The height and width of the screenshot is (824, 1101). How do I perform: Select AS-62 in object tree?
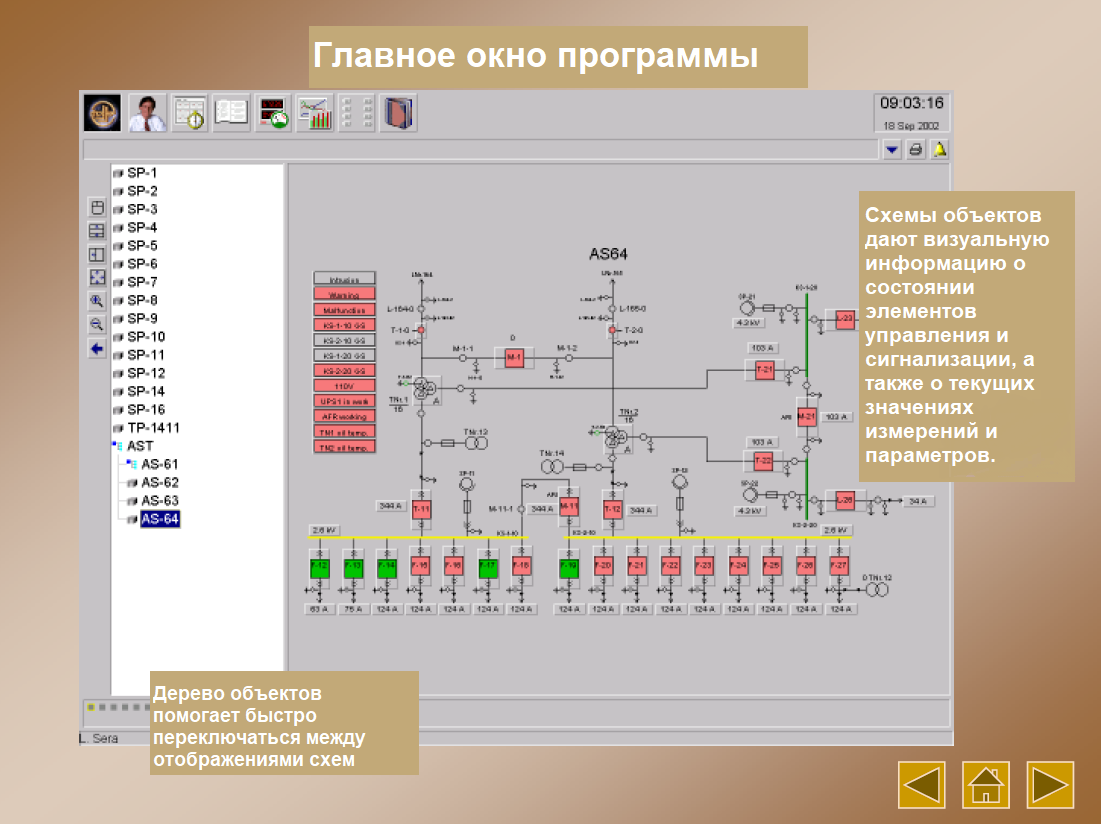pyautogui.click(x=160, y=483)
